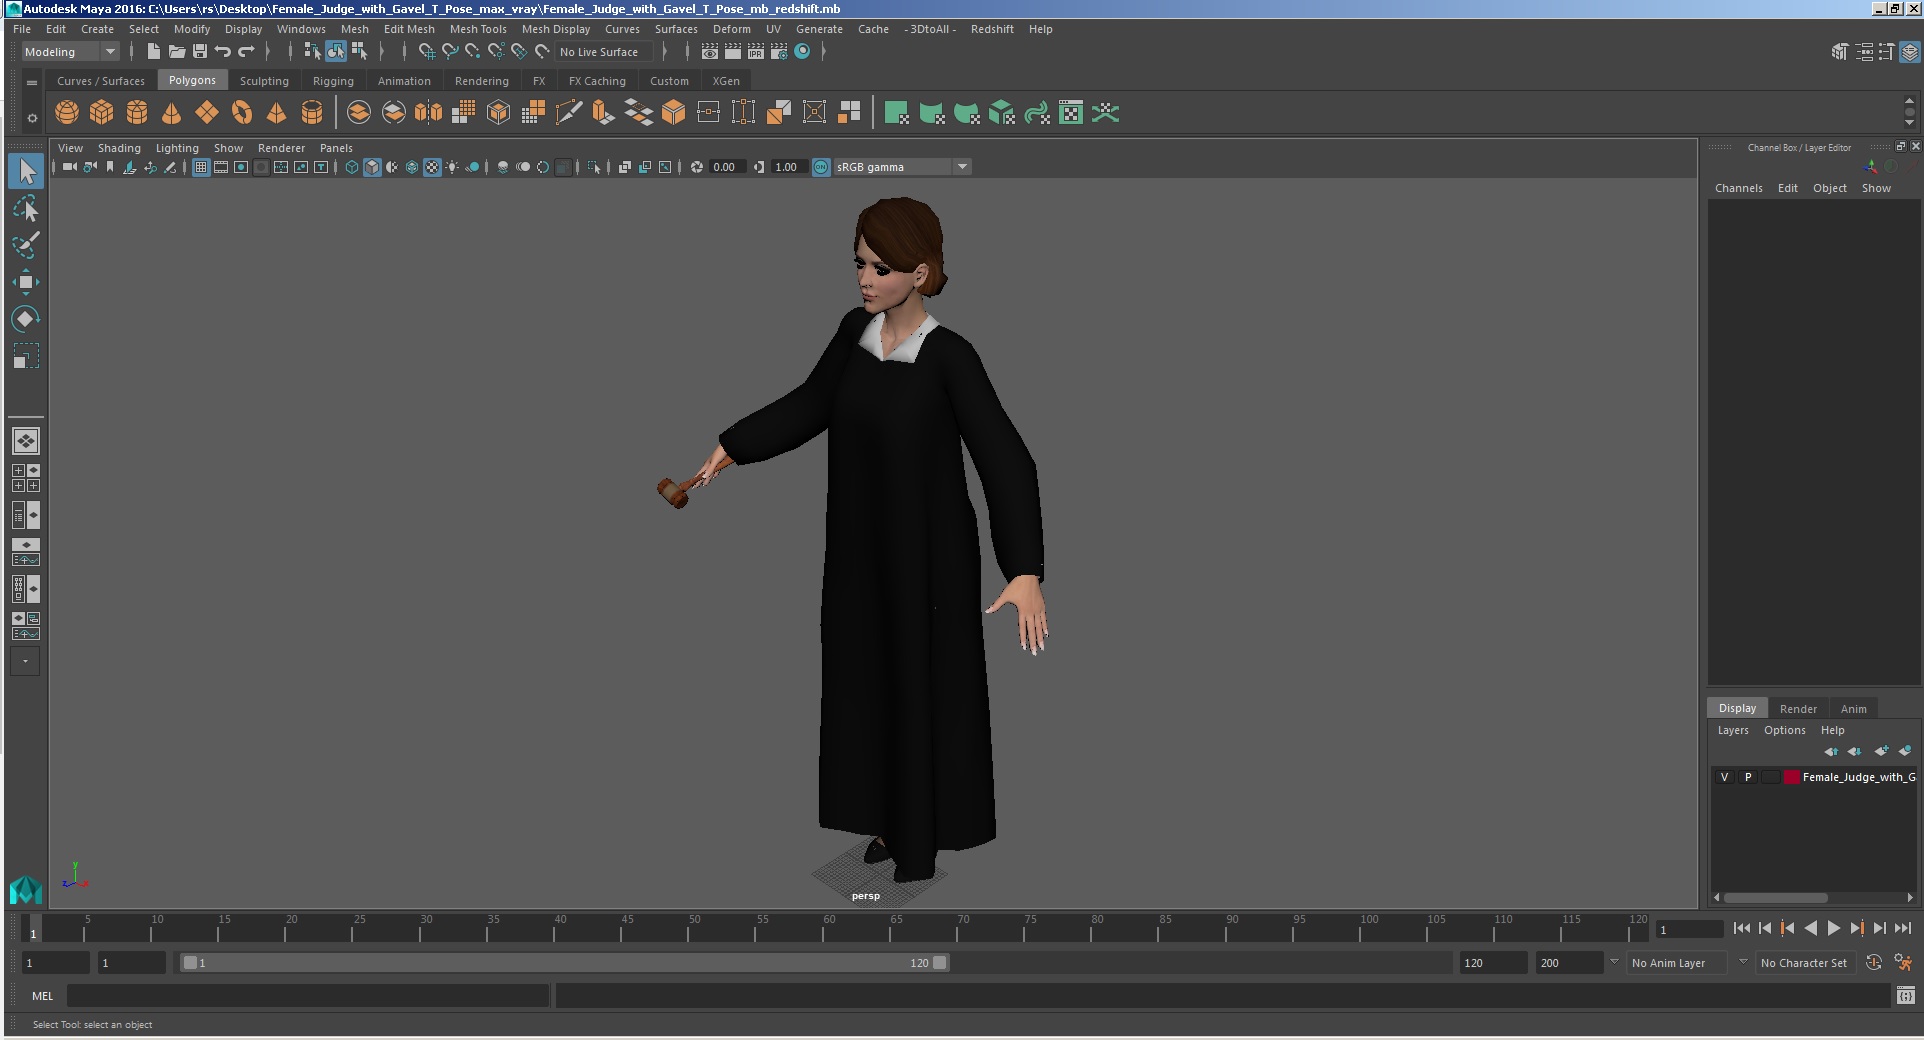
Task: Click the current frame field by playback controls
Action: pyautogui.click(x=1689, y=929)
